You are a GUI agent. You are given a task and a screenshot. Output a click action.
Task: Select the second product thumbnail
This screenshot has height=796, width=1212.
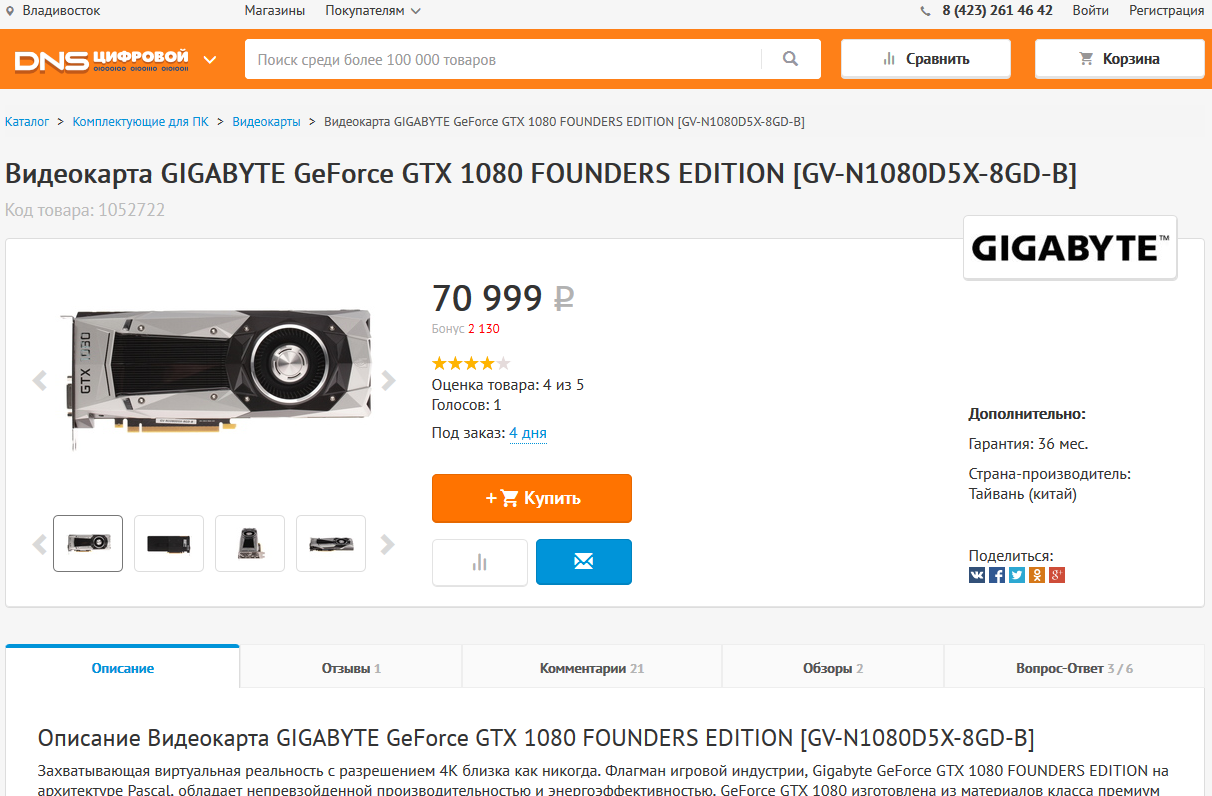pyautogui.click(x=169, y=543)
